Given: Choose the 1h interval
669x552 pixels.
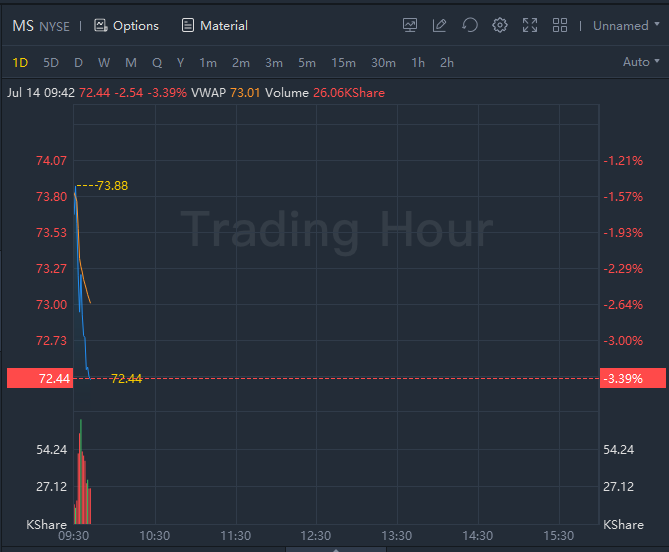Looking at the screenshot, I should pyautogui.click(x=418, y=63).
